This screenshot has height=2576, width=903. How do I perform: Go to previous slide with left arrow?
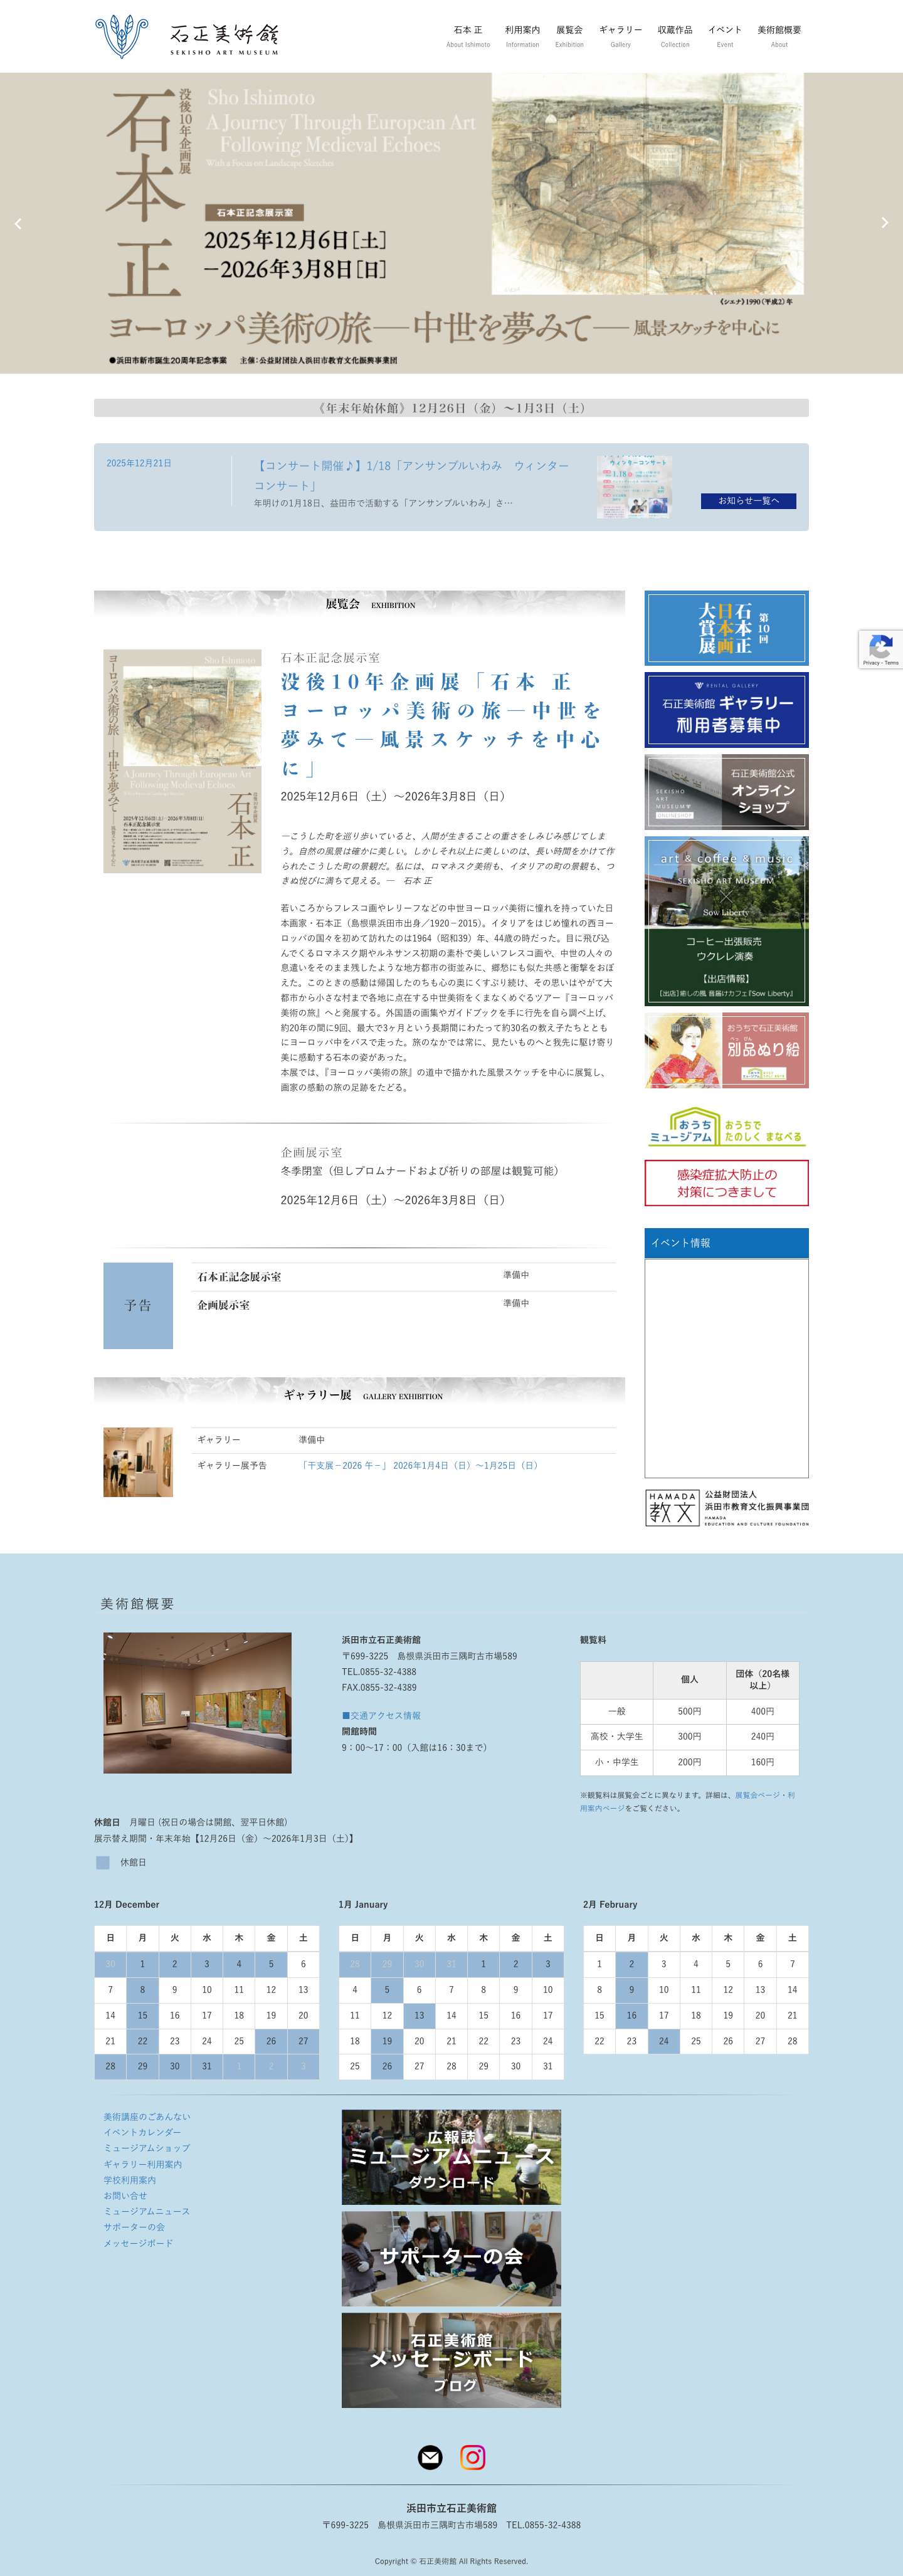coord(18,223)
